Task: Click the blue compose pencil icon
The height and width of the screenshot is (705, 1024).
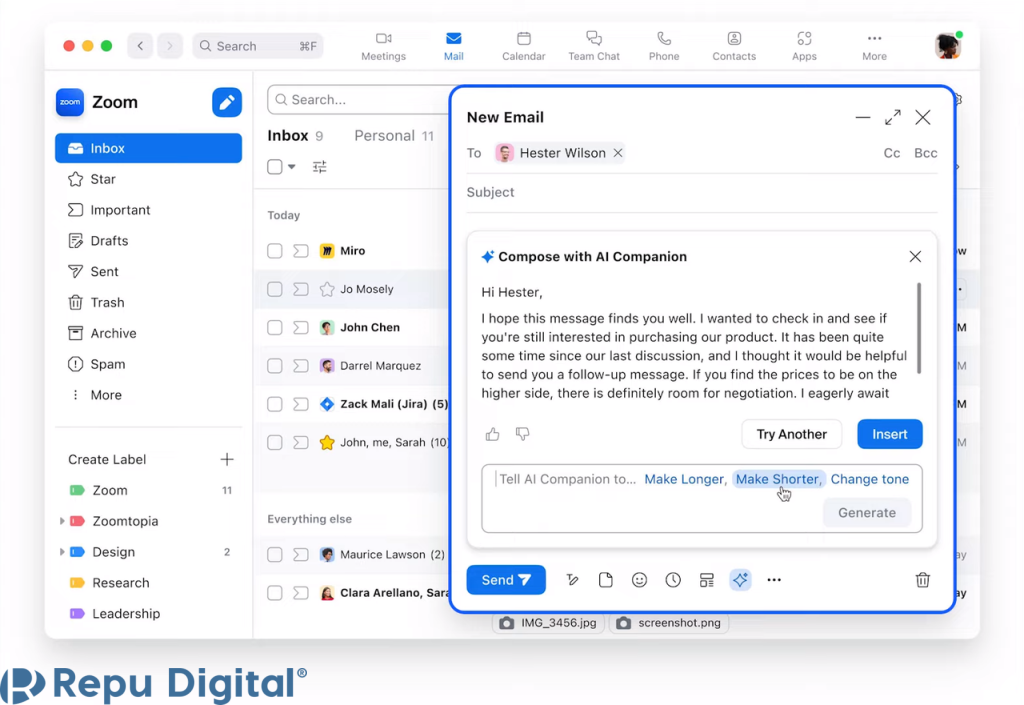Action: coord(227,102)
